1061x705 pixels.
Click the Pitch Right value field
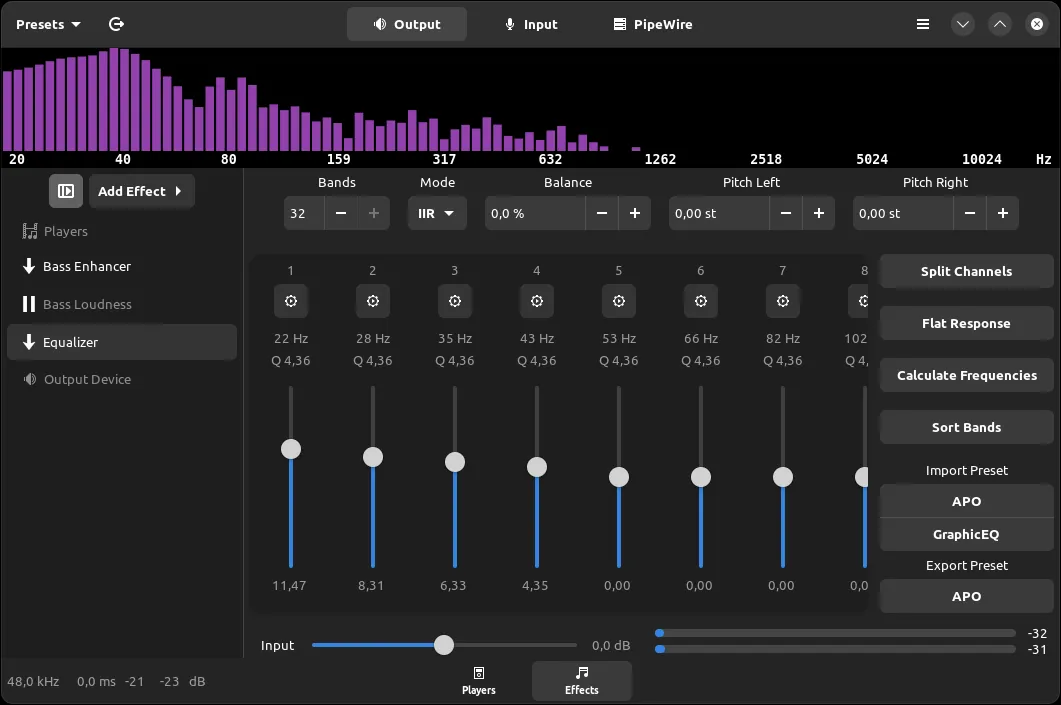(903, 213)
